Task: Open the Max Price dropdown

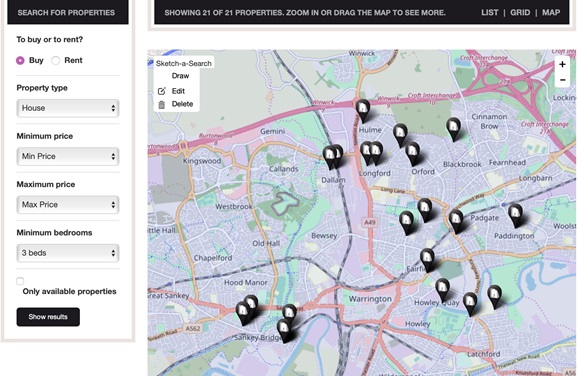Action: (x=68, y=205)
